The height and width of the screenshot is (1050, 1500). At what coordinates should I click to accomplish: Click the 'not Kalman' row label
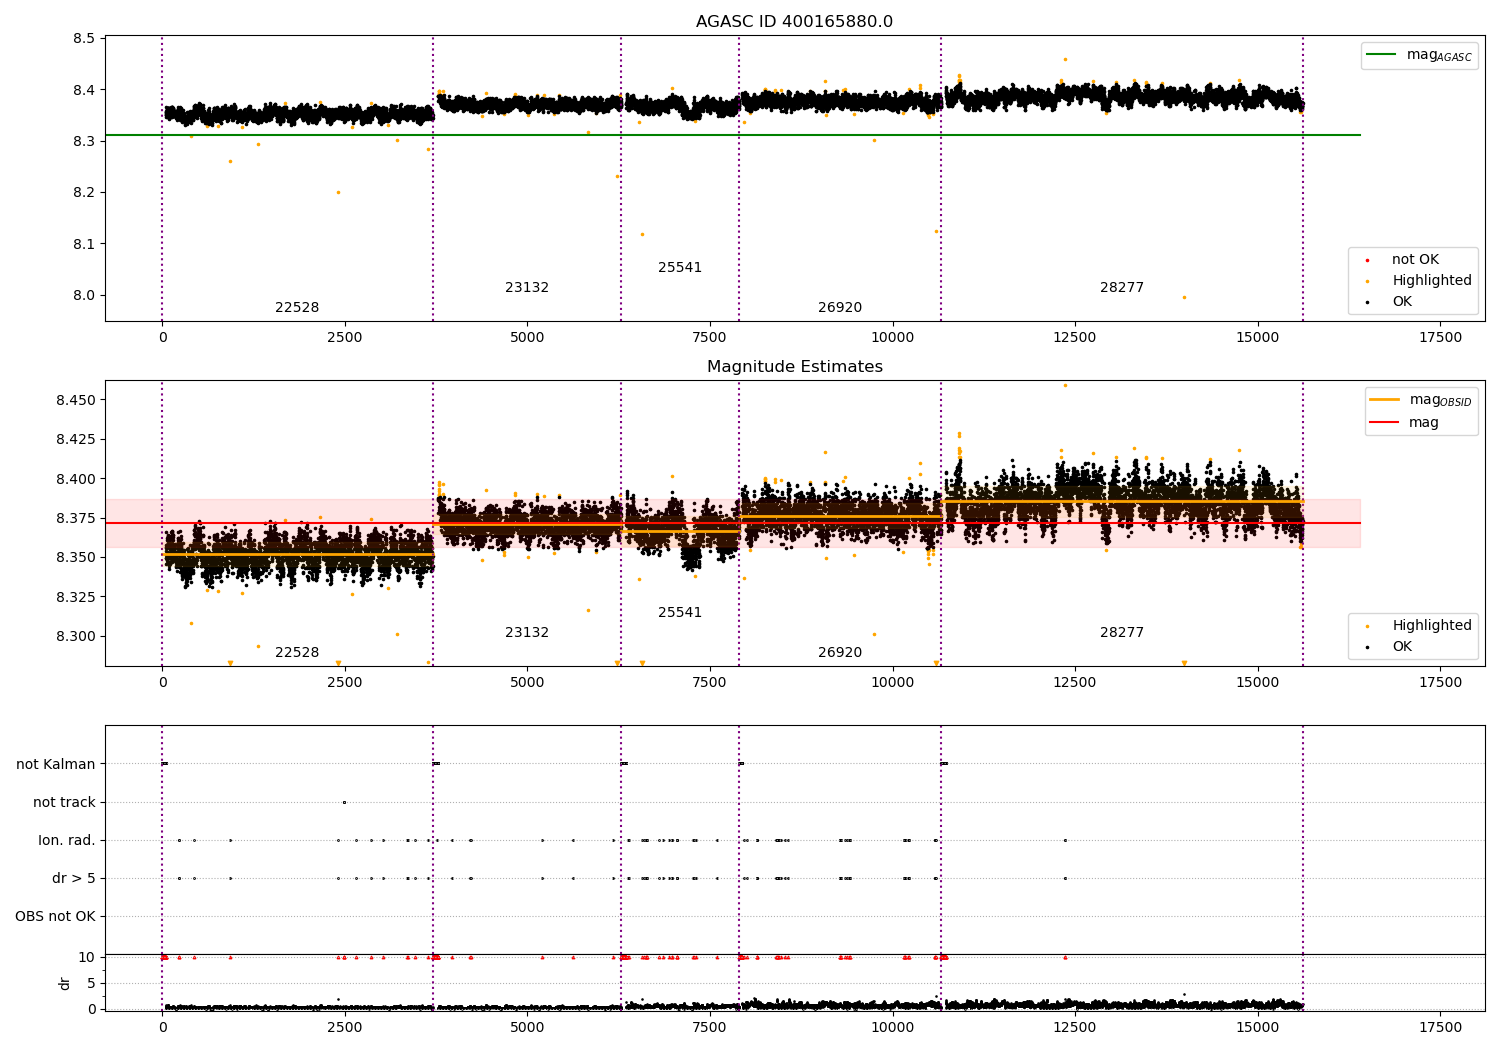pos(56,764)
